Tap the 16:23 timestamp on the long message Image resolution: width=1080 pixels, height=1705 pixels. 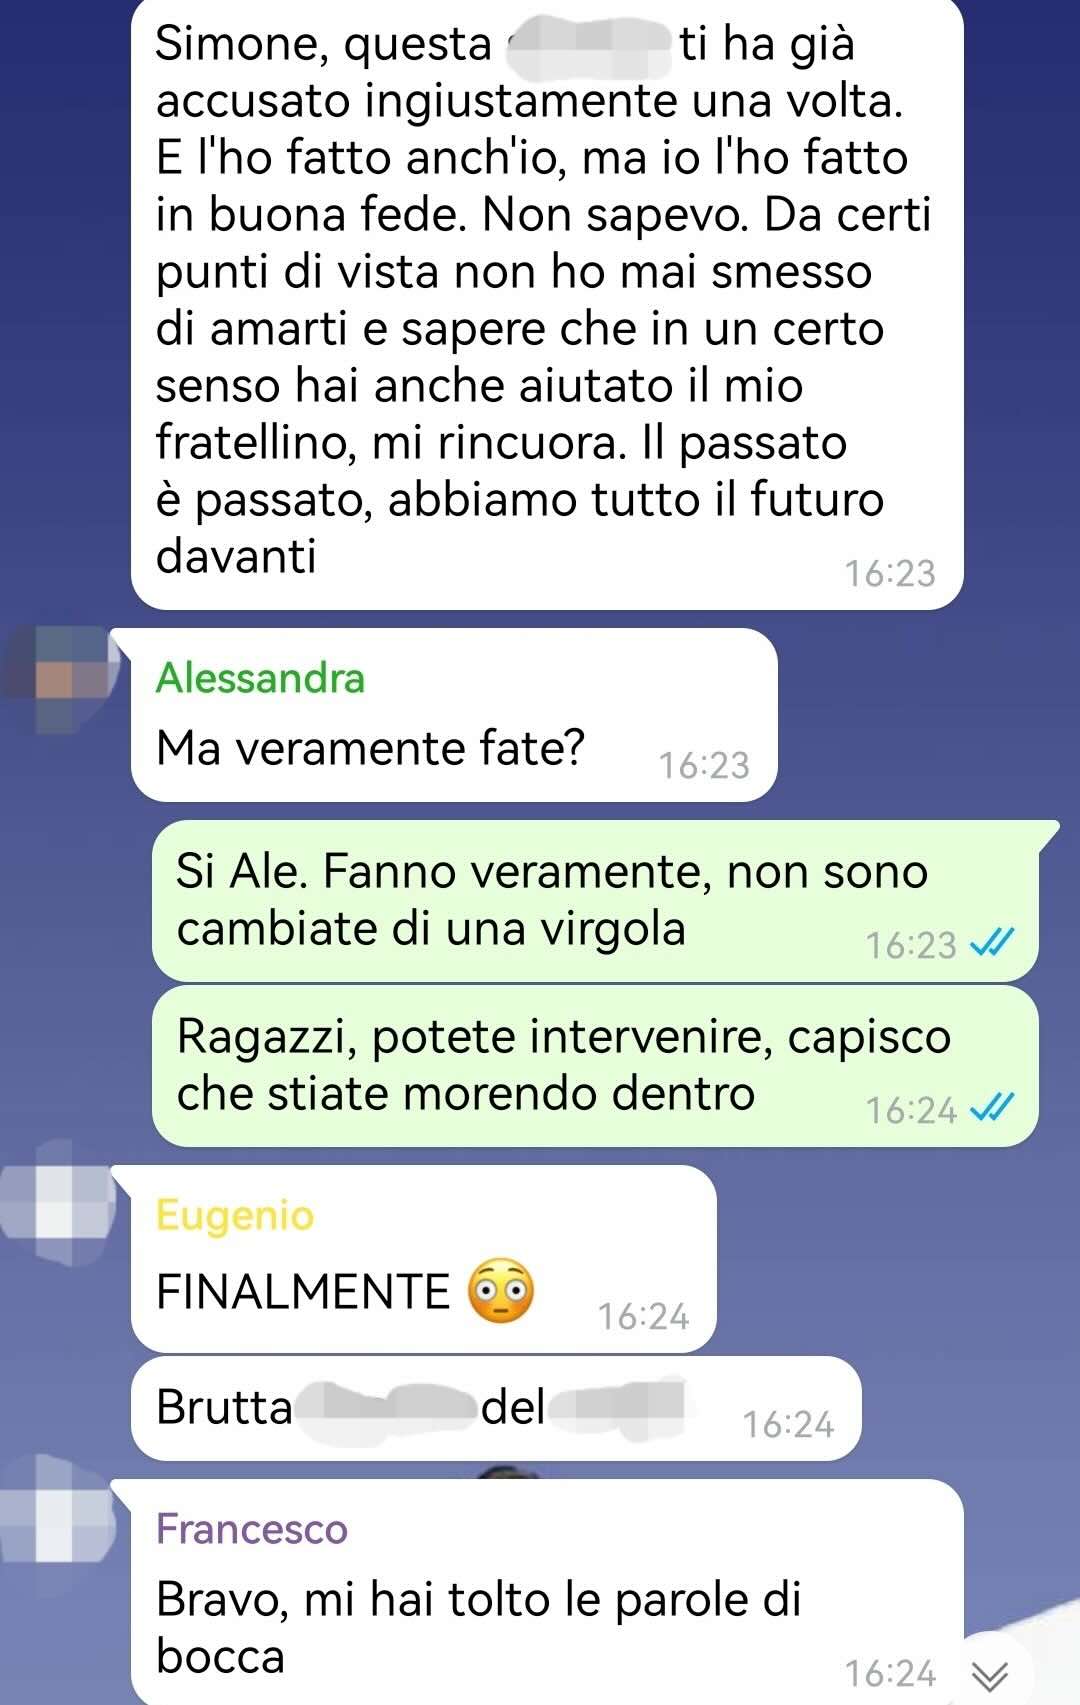click(890, 574)
